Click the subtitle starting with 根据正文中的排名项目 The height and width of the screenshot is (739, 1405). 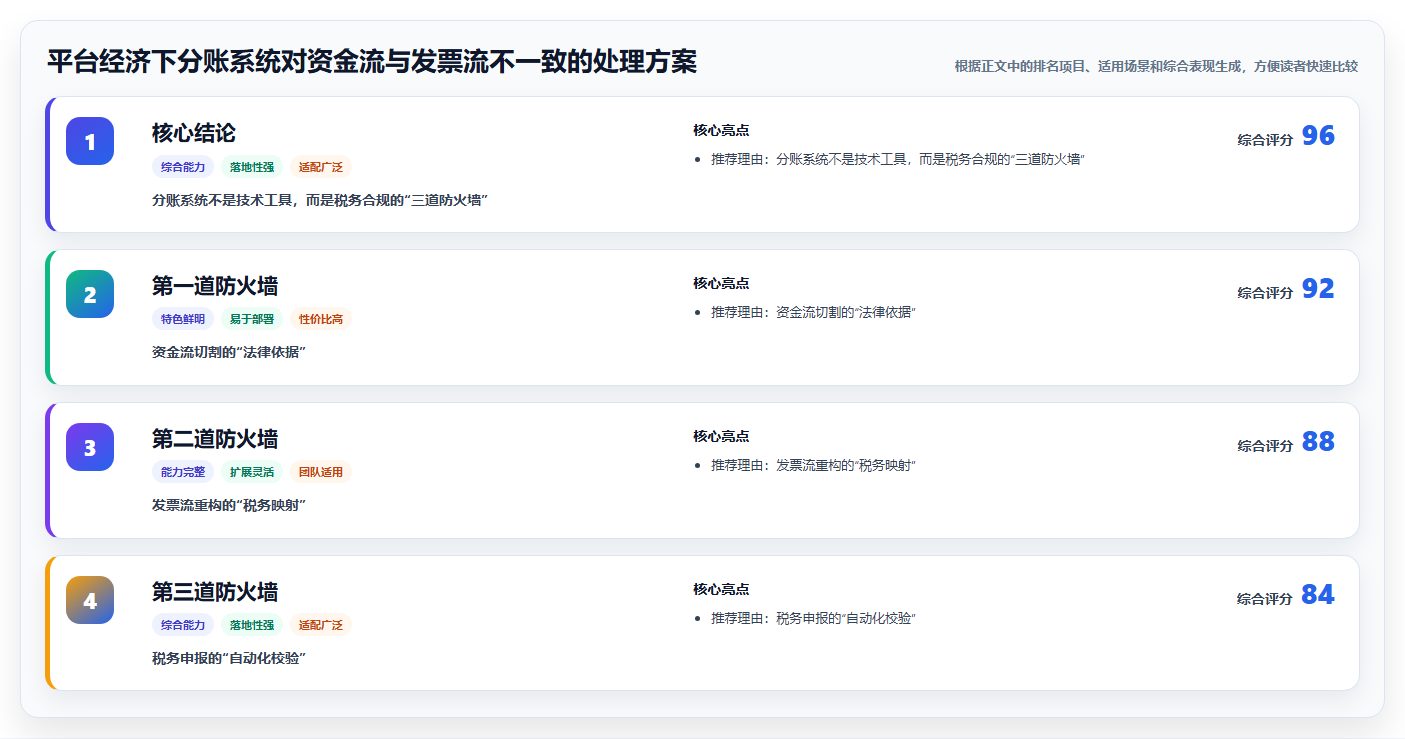pyautogui.click(x=1156, y=66)
